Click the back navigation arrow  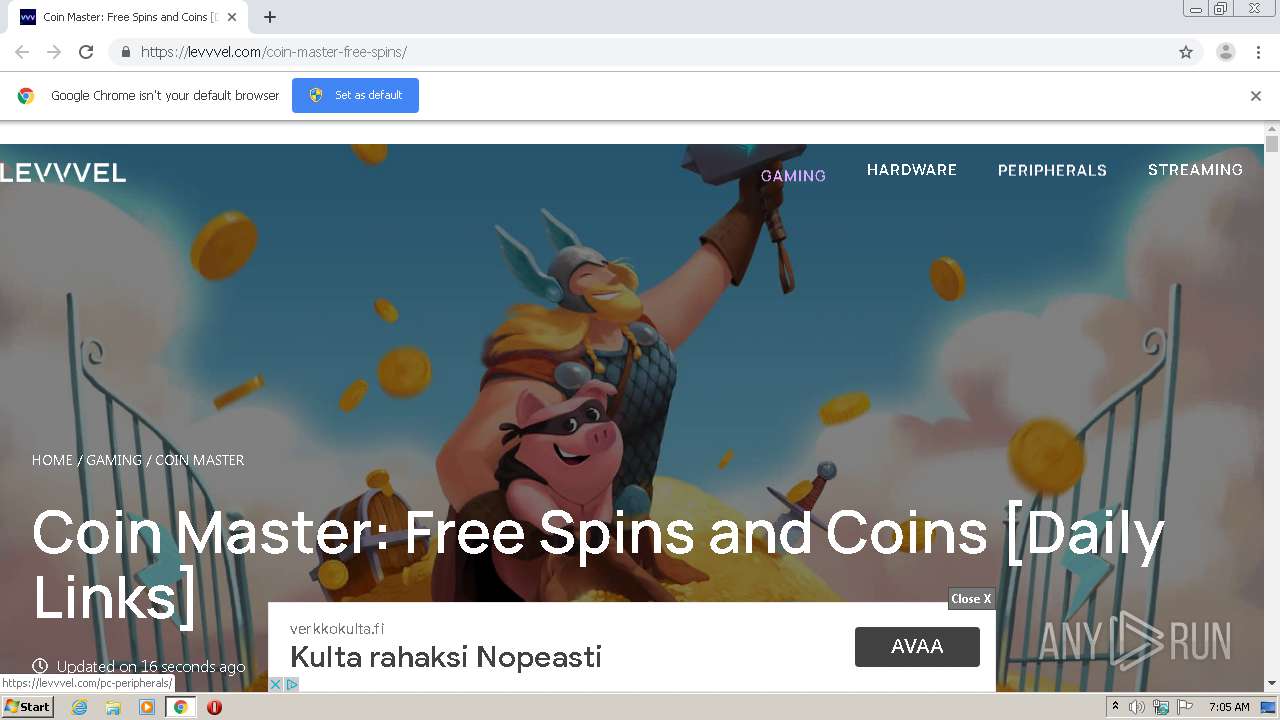[22, 52]
